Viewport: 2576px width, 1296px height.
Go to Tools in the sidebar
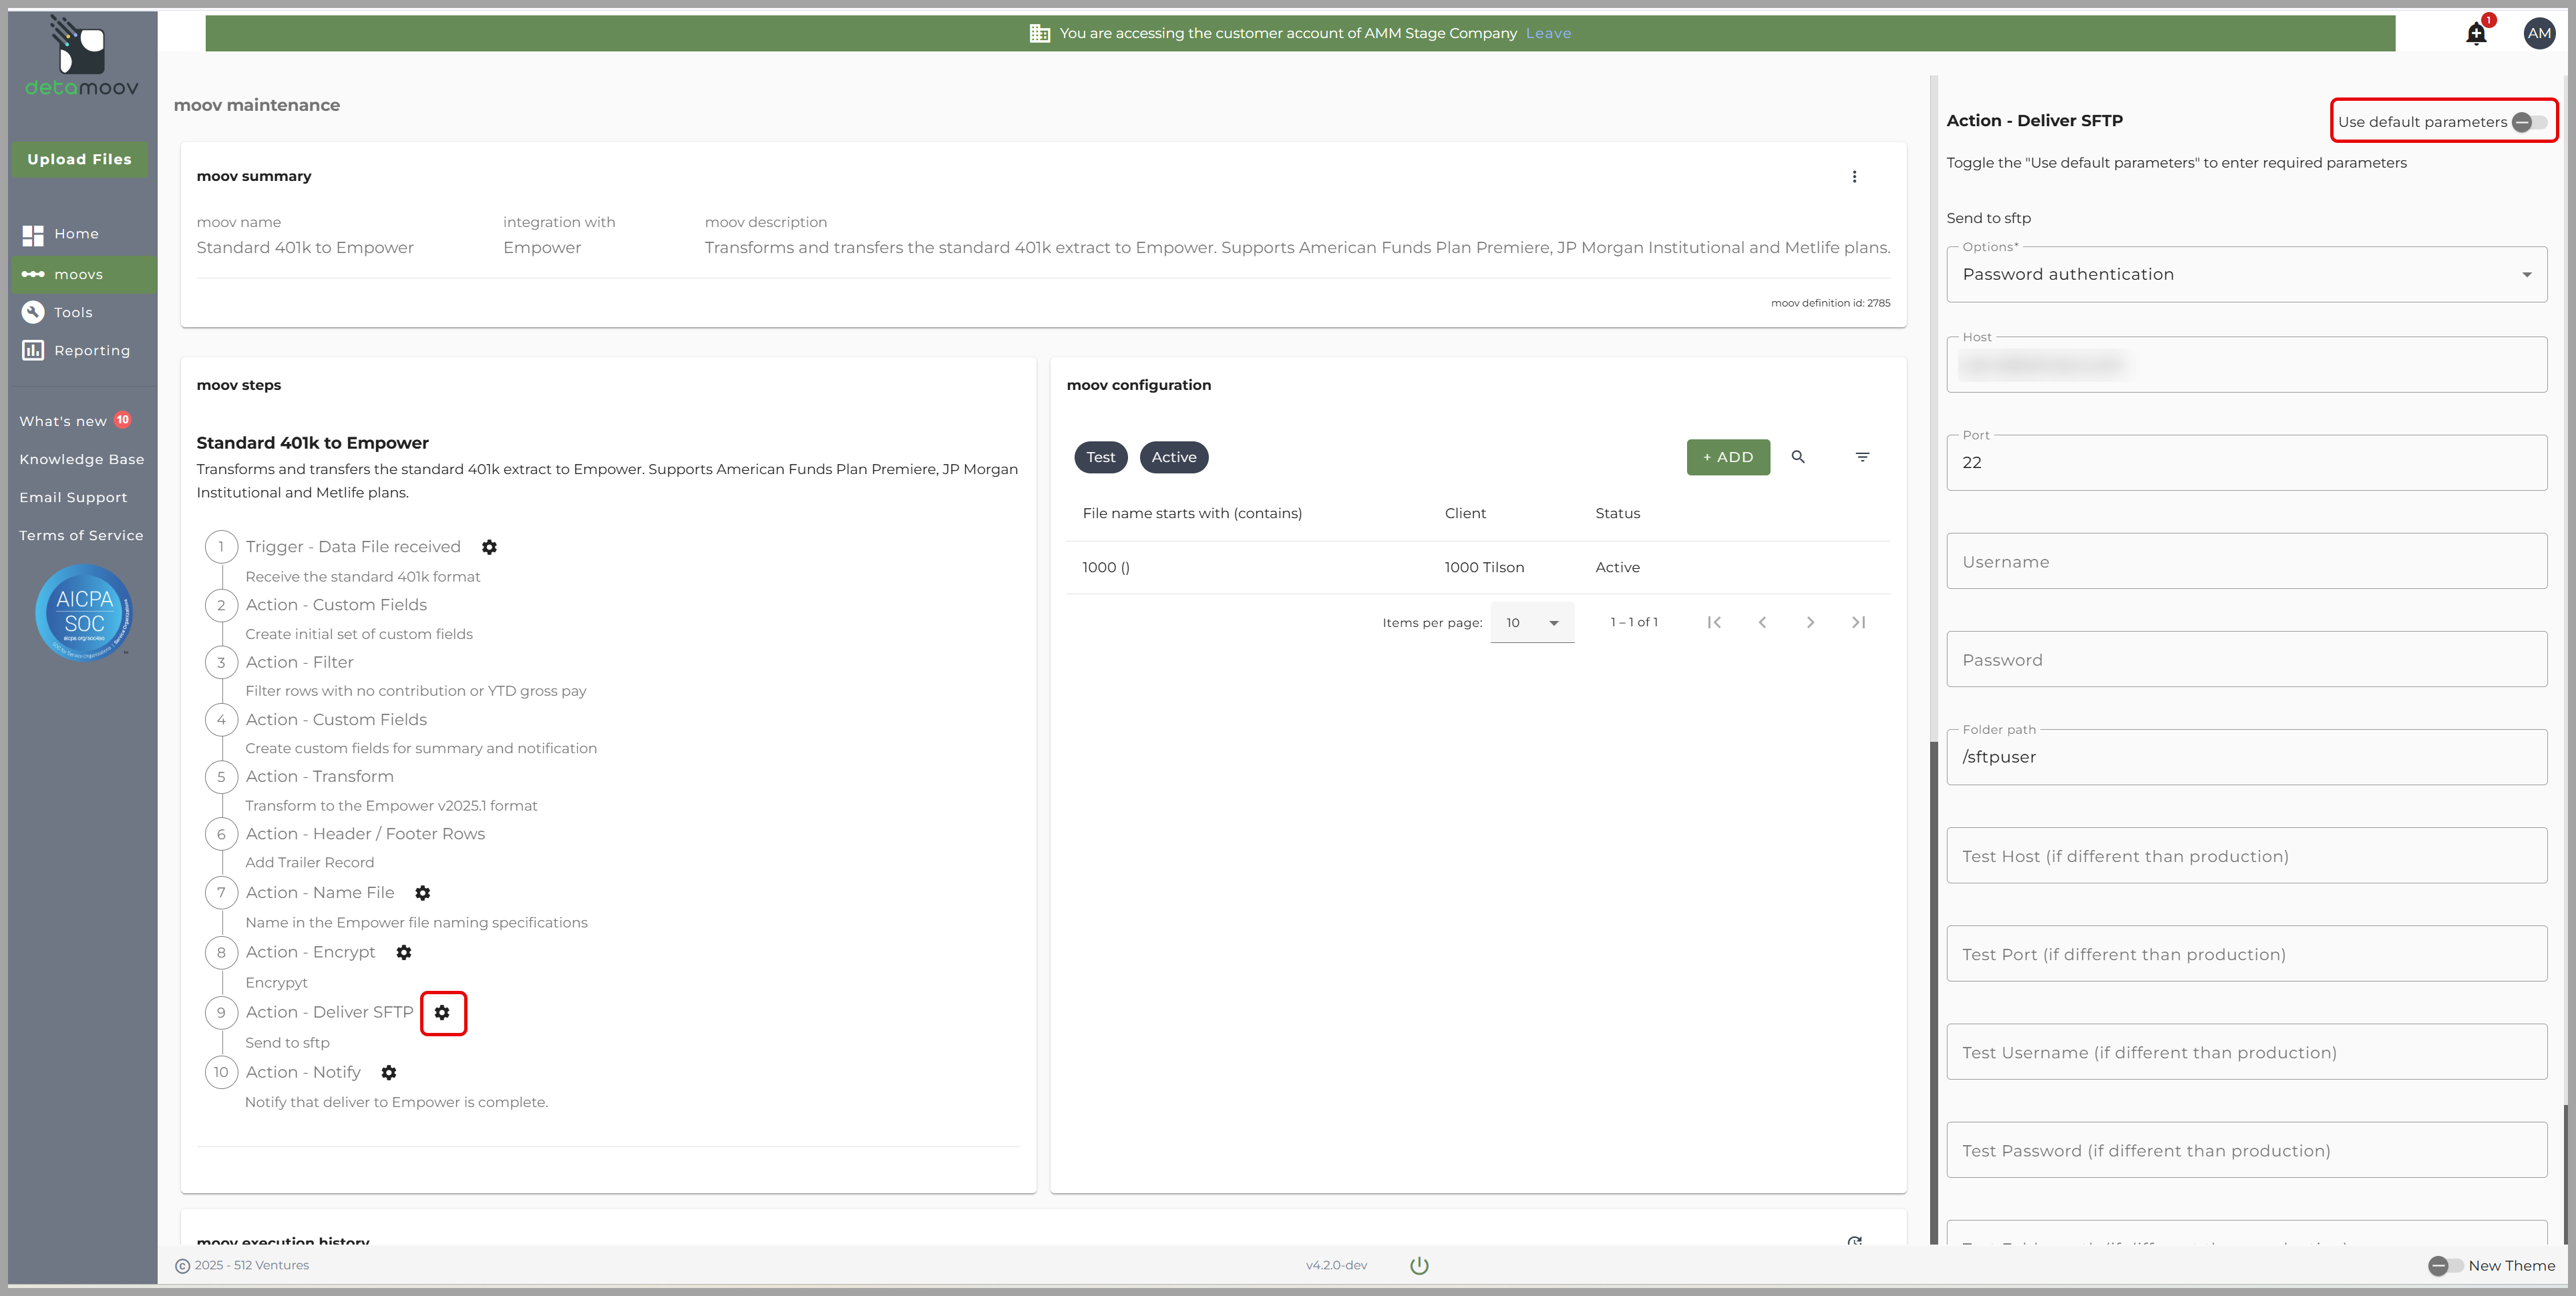[73, 312]
